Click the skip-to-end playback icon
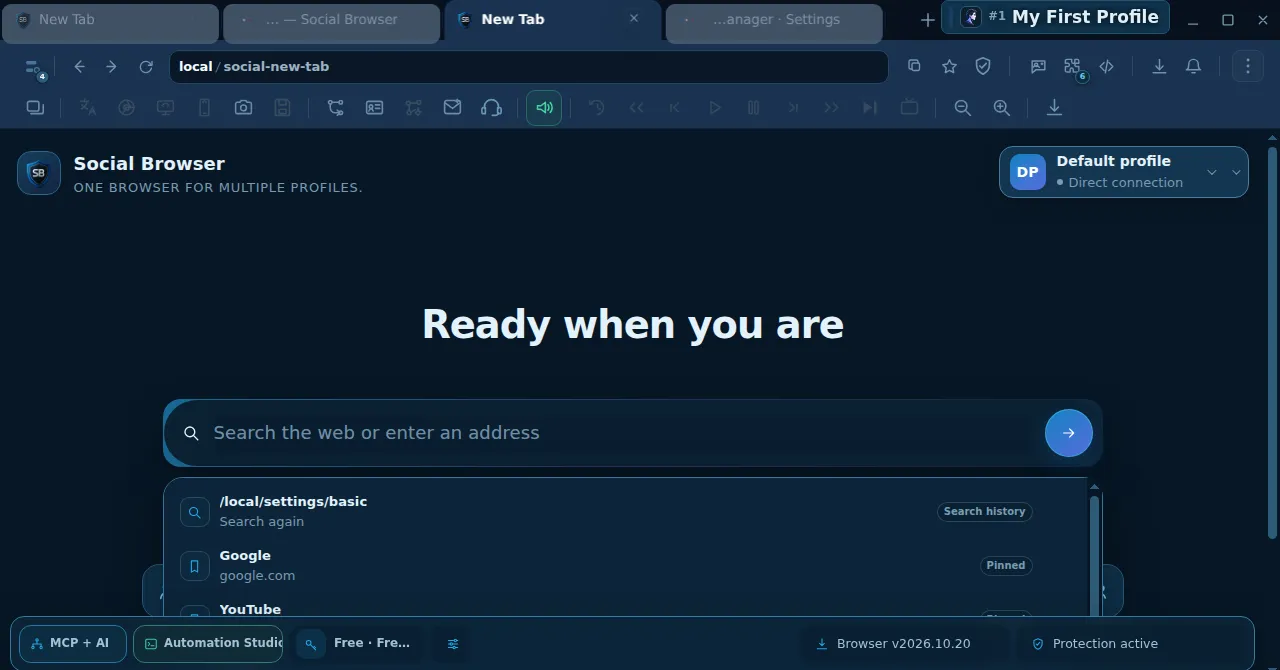The width and height of the screenshot is (1280, 670). pos(870,108)
